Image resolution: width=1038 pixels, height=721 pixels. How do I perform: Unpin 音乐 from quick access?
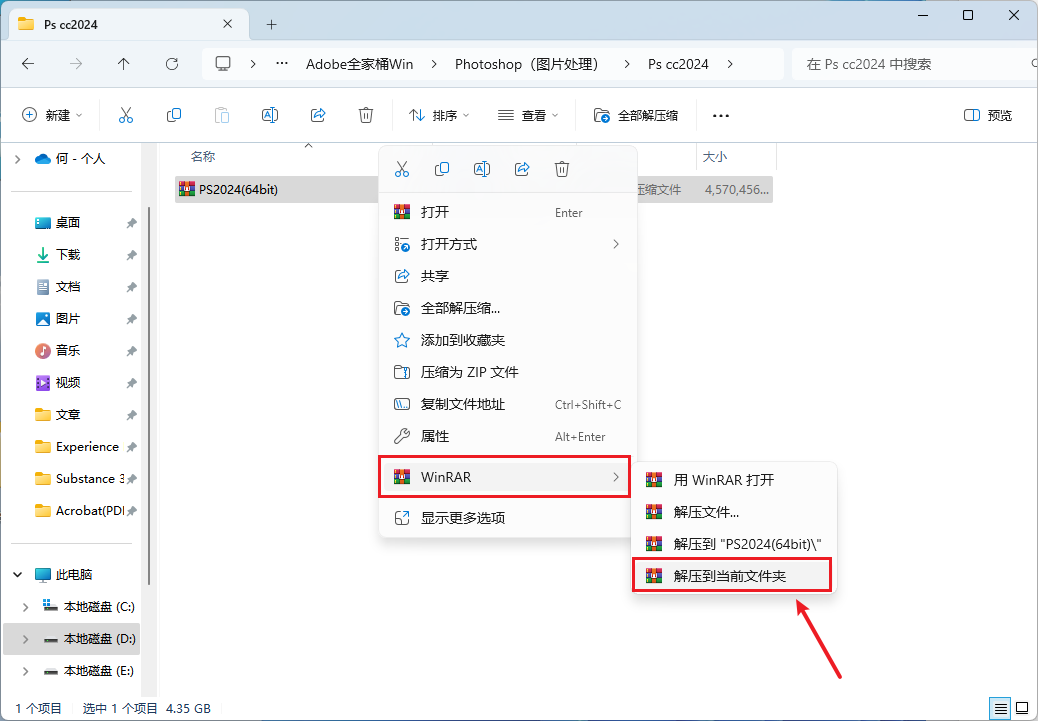131,351
